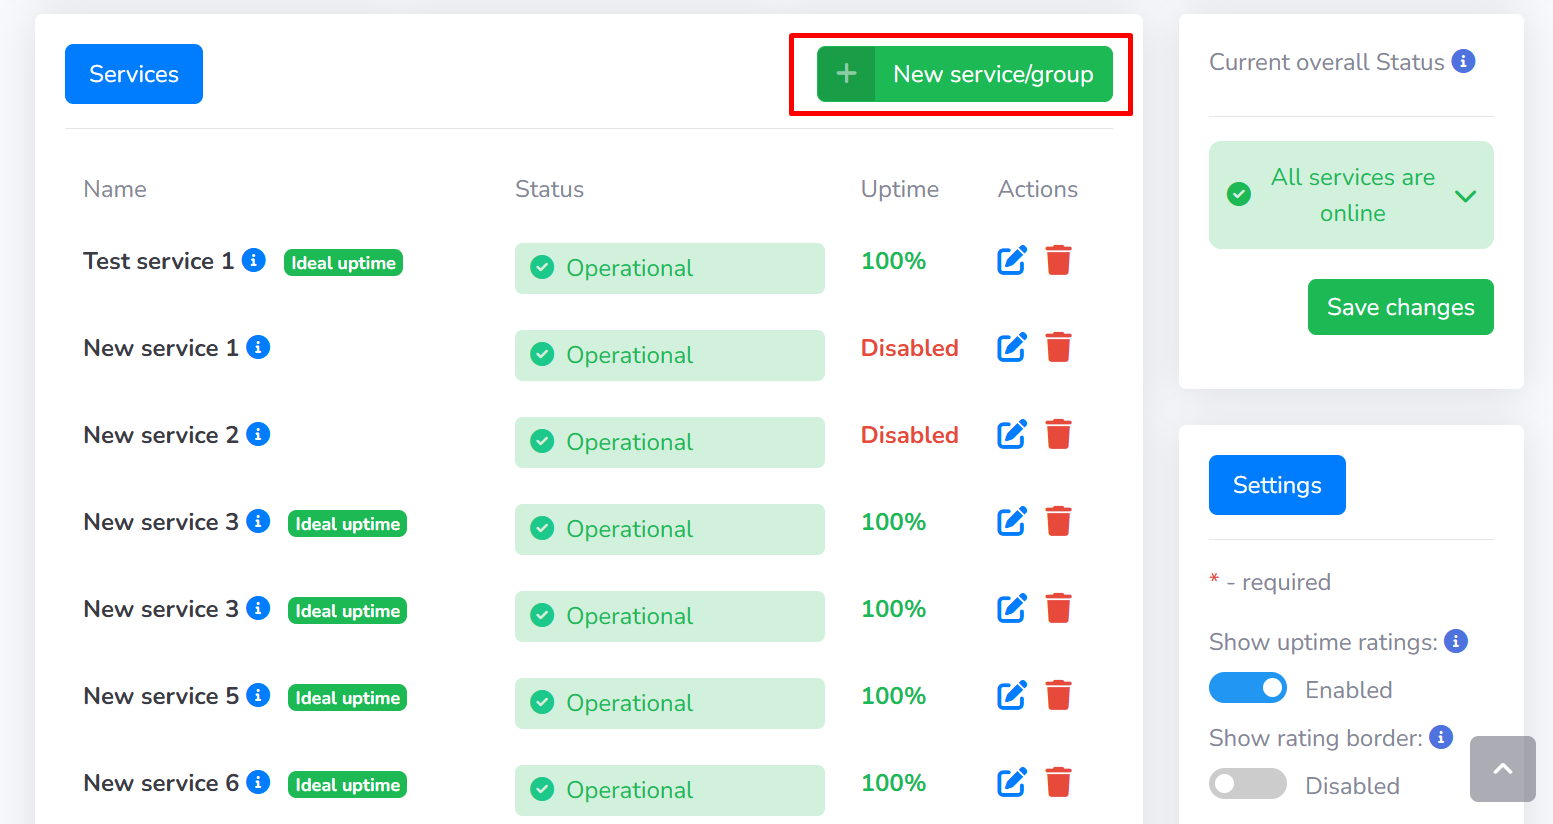Toggle the info badge on New service 6
1553x824 pixels.
click(x=258, y=784)
